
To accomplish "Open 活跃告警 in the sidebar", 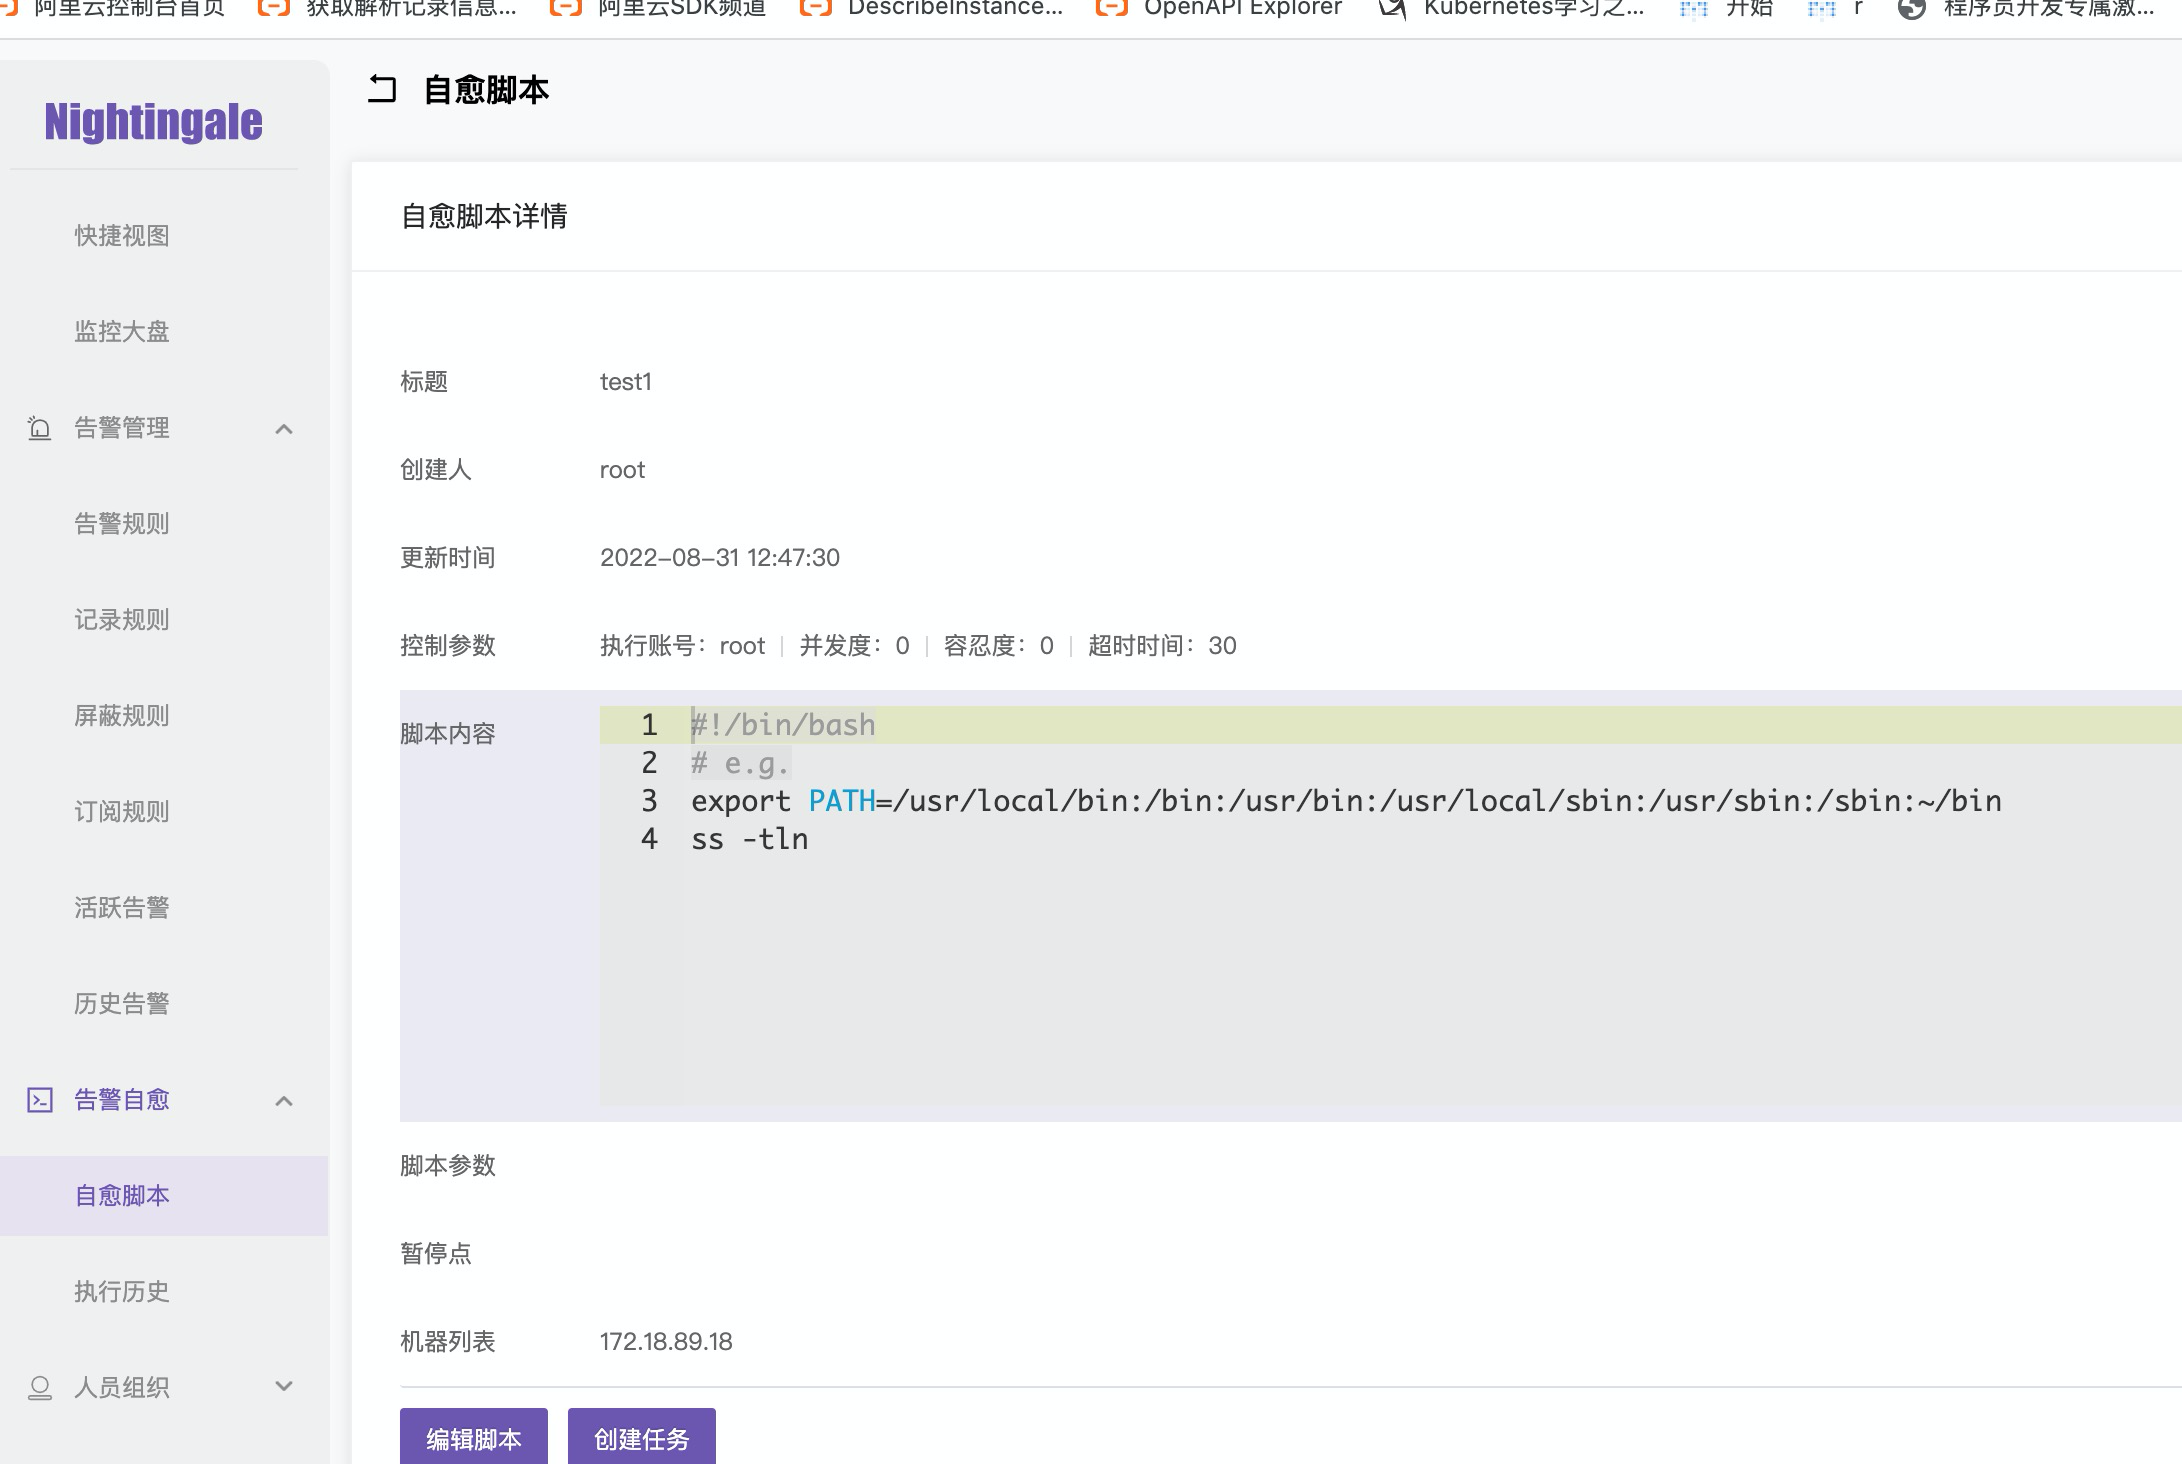I will point(120,908).
